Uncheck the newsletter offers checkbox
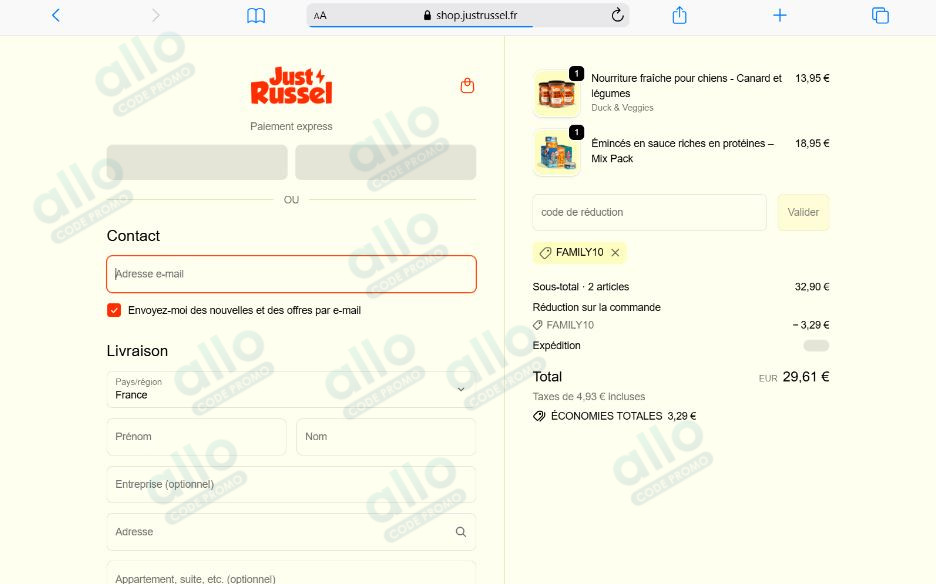The image size is (936, 584). tap(113, 310)
